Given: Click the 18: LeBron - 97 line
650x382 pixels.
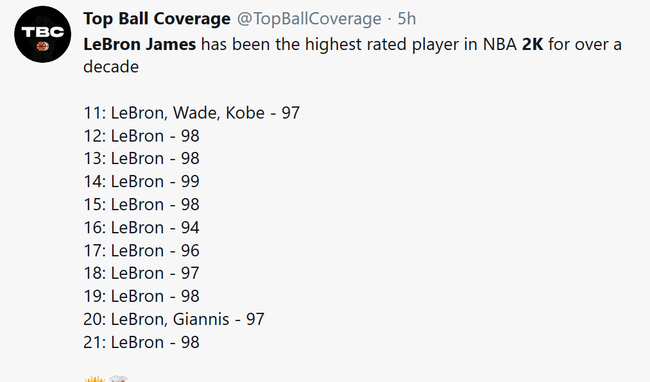Looking at the screenshot, I should coord(141,273).
